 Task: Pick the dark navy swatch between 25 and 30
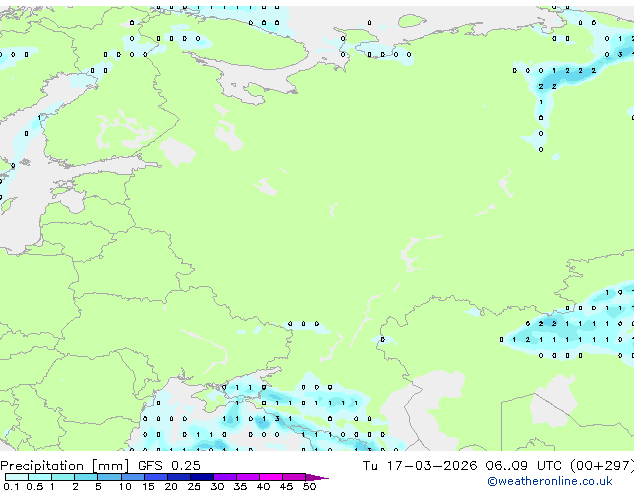(202, 477)
